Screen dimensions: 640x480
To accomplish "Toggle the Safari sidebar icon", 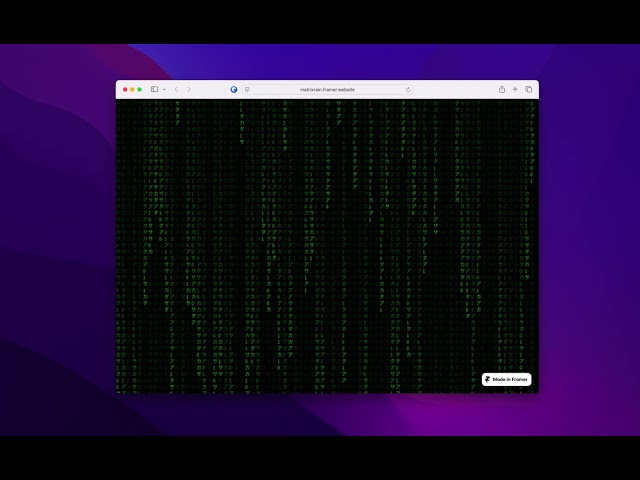I will pyautogui.click(x=154, y=89).
